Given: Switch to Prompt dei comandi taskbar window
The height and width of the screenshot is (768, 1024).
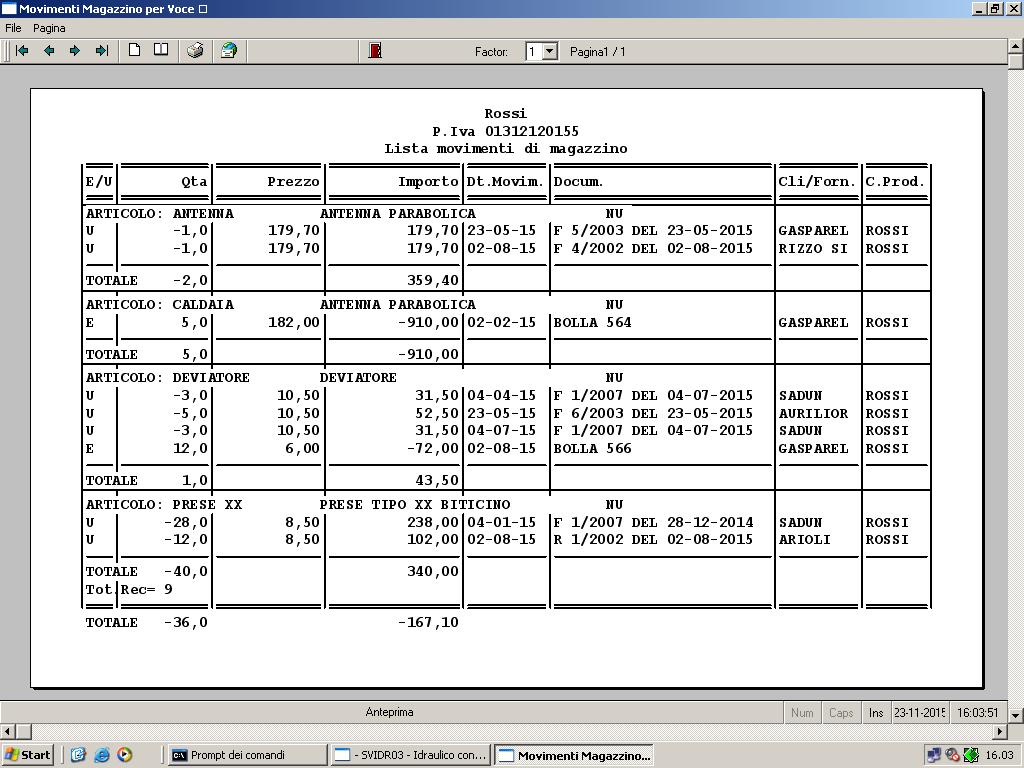Looking at the screenshot, I should (x=247, y=755).
